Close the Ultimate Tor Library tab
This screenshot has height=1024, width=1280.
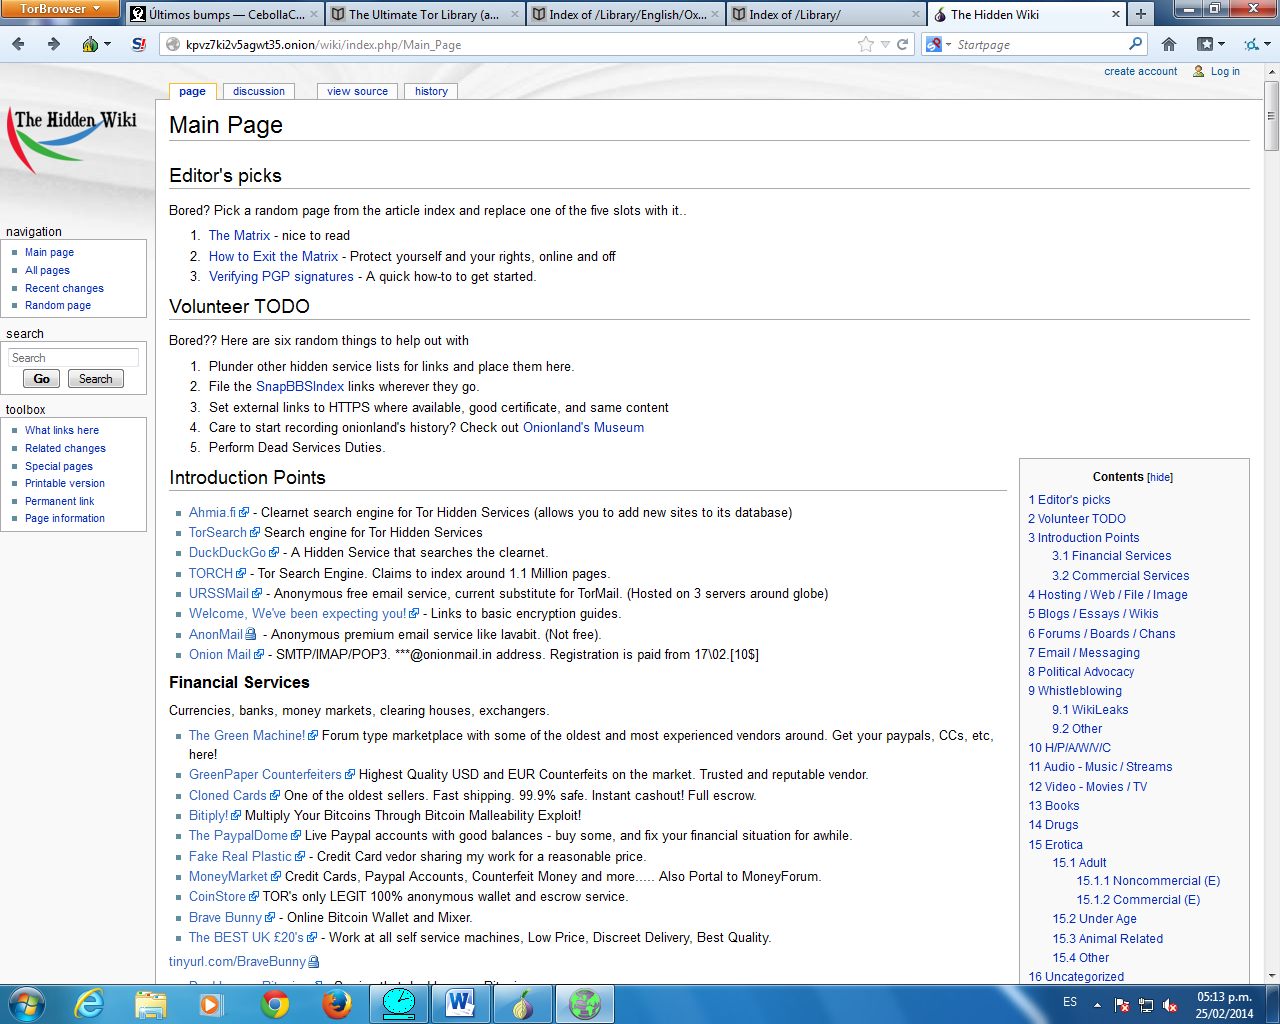click(515, 14)
